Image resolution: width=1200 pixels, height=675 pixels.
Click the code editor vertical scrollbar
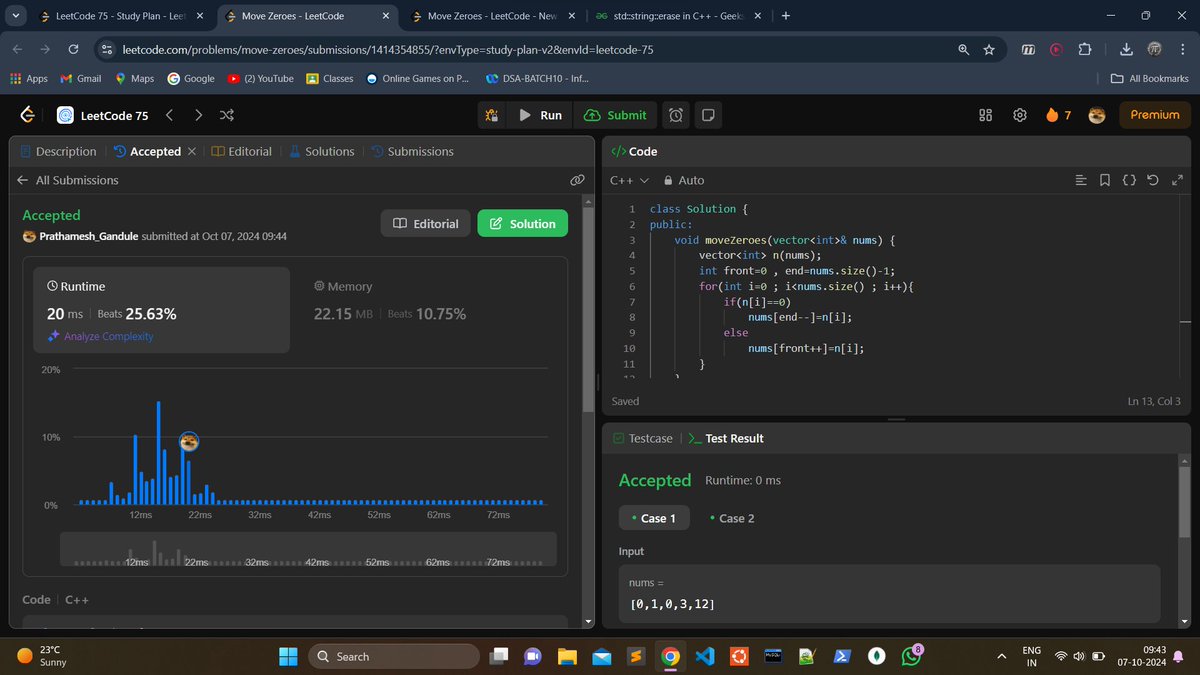tap(1188, 322)
